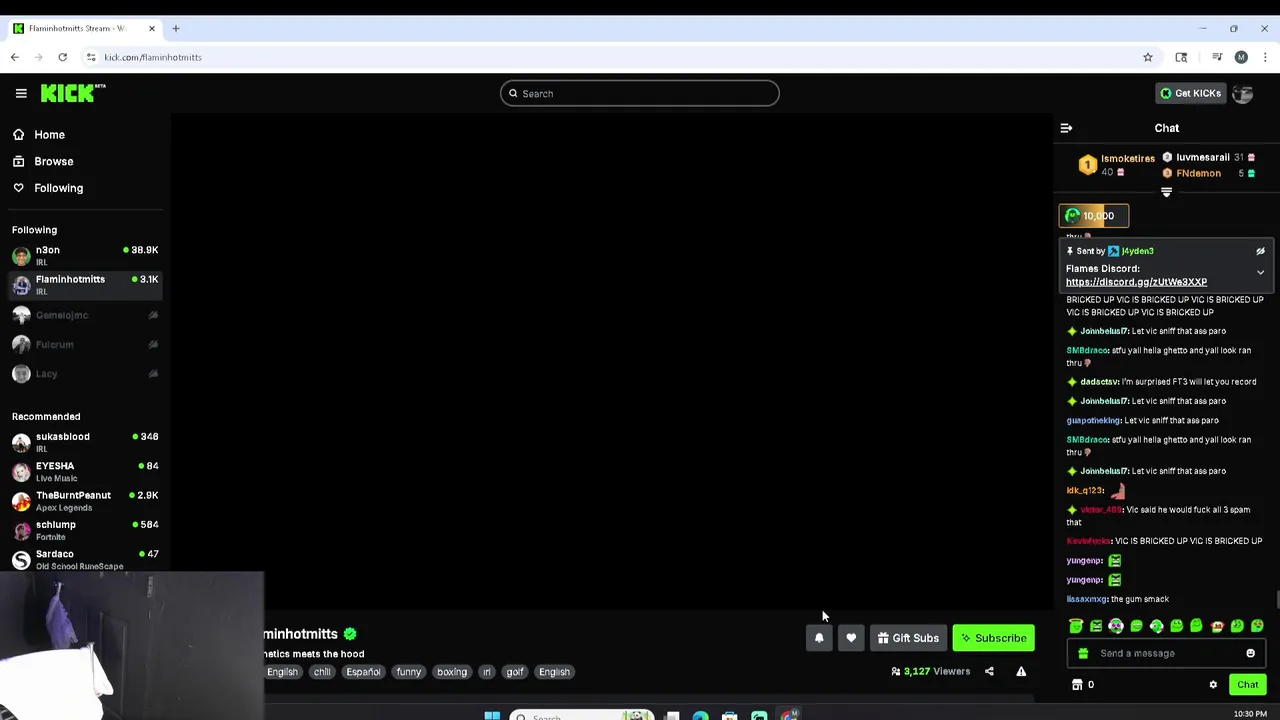Open recommended channel Sardaco
Viewport: 1280px width, 720px height.
(86, 559)
